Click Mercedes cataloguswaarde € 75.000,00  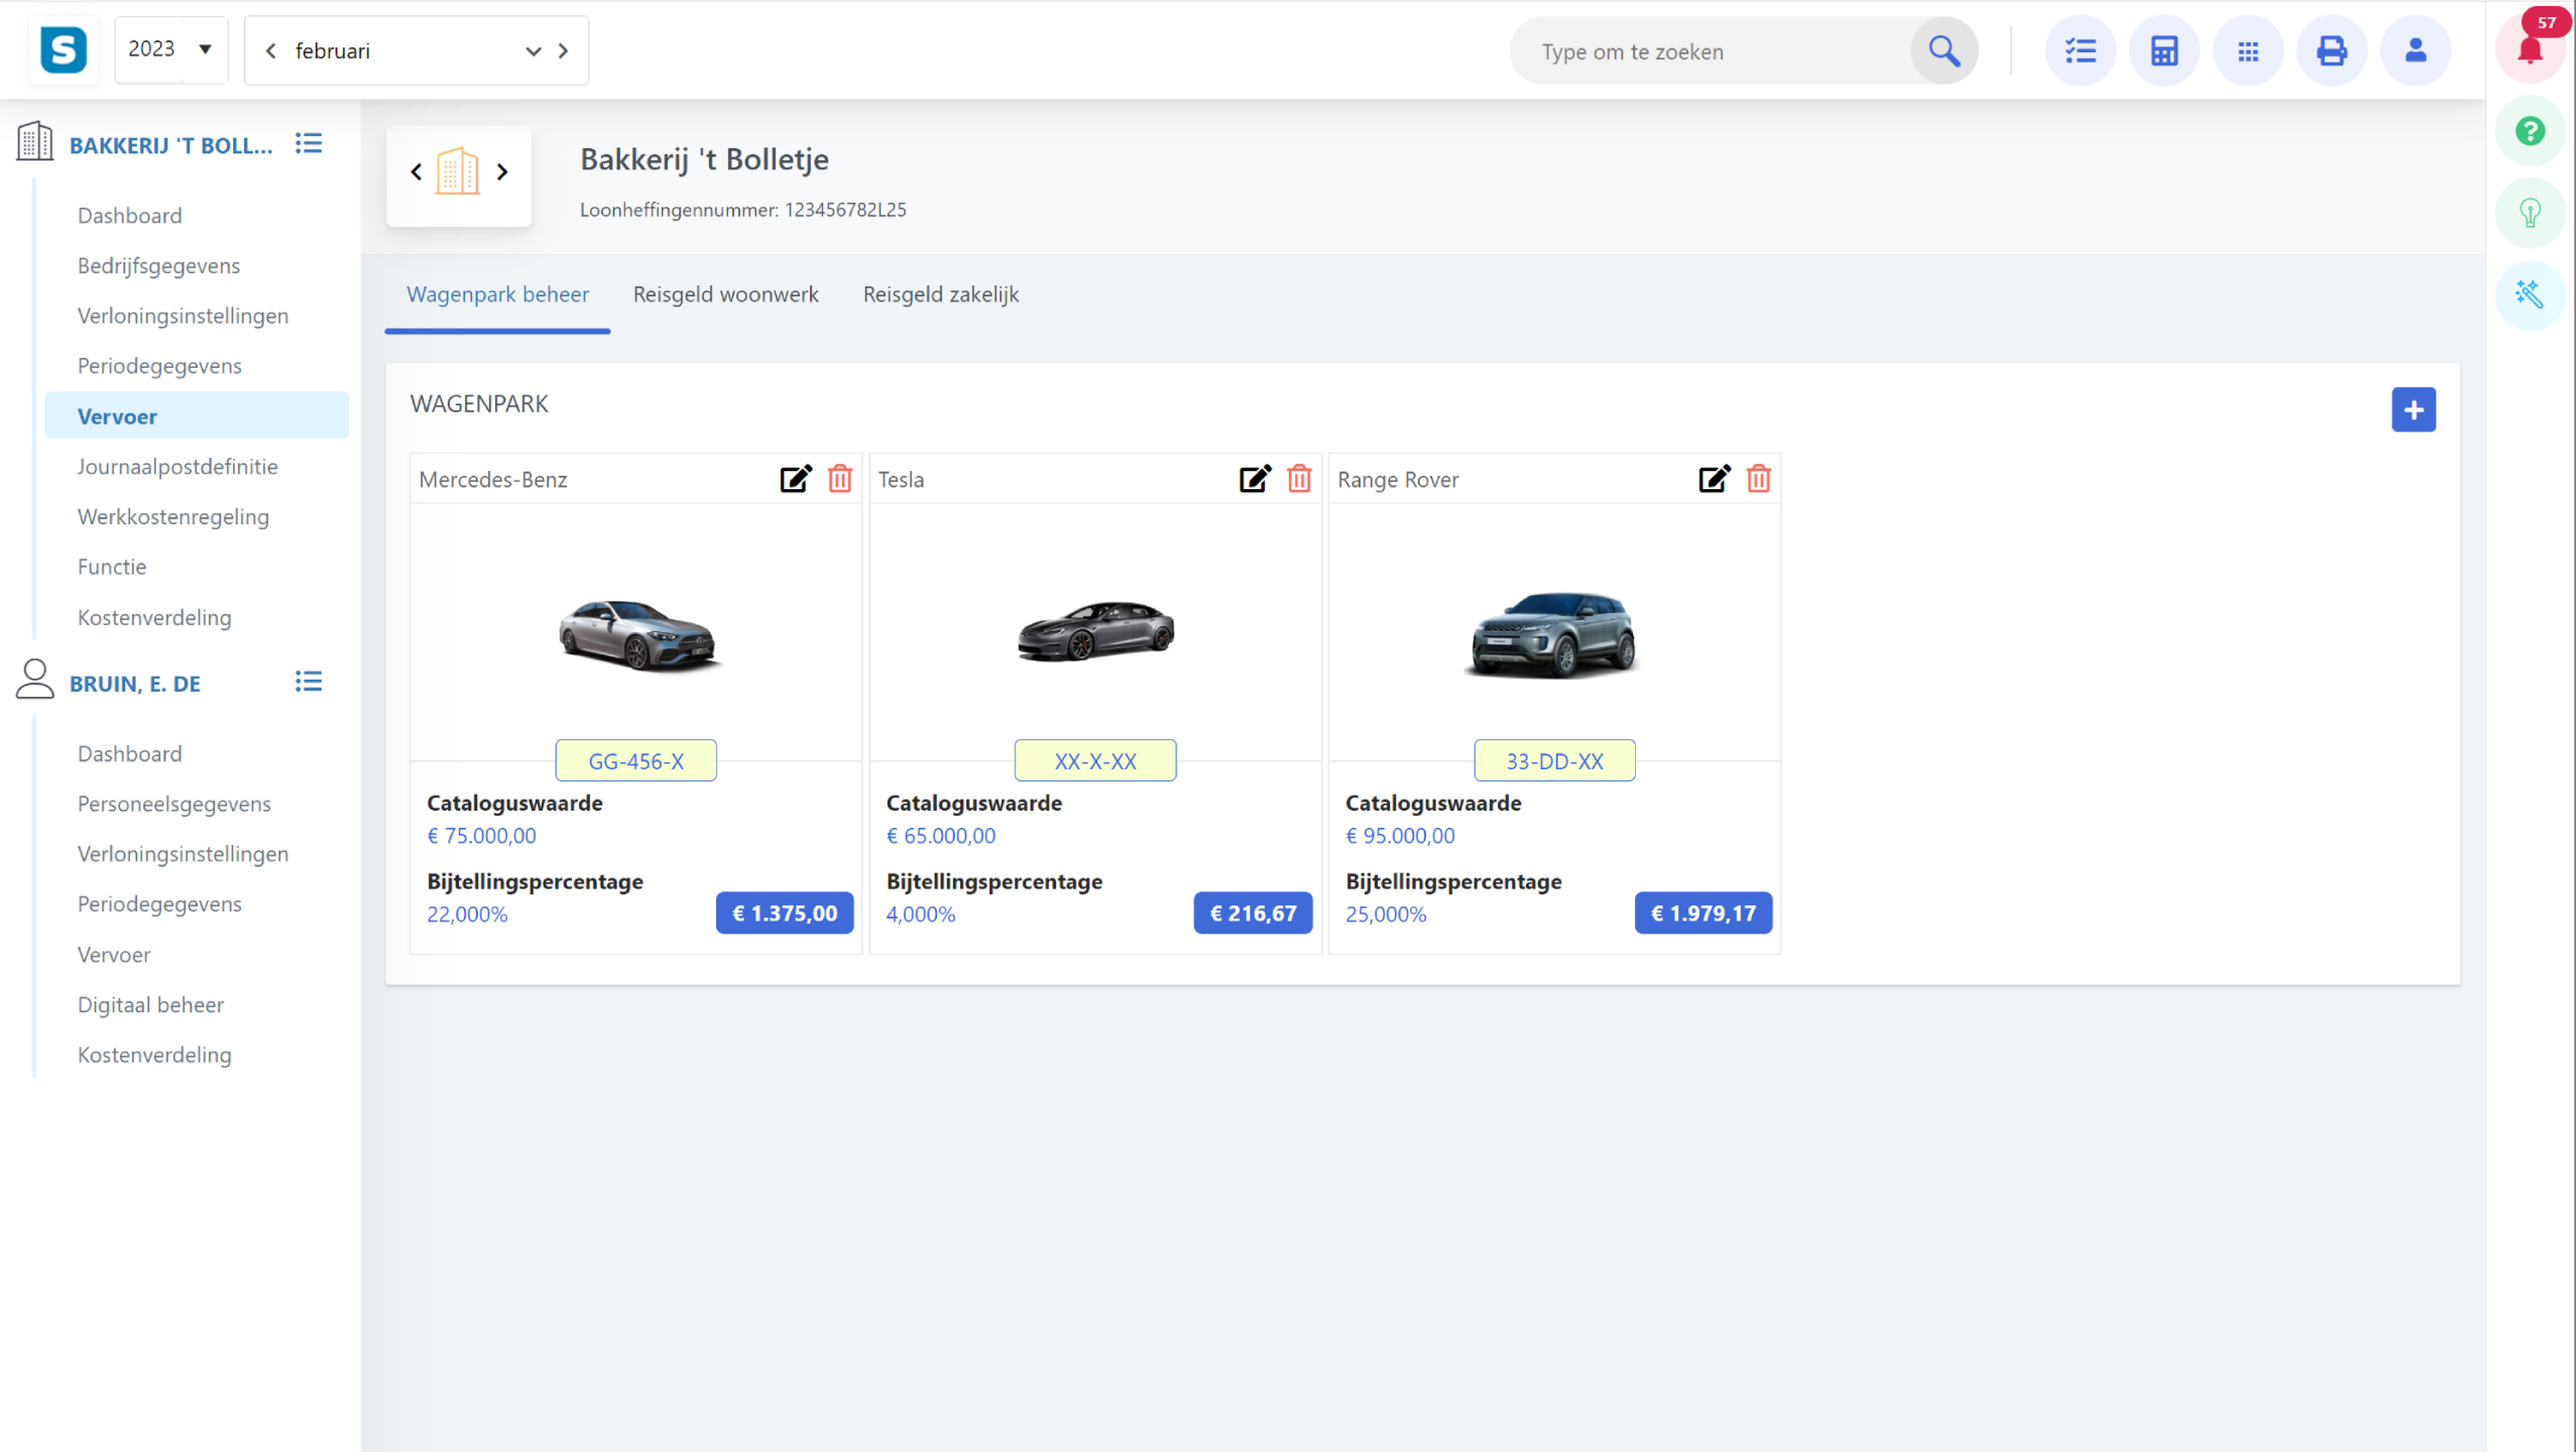click(481, 836)
